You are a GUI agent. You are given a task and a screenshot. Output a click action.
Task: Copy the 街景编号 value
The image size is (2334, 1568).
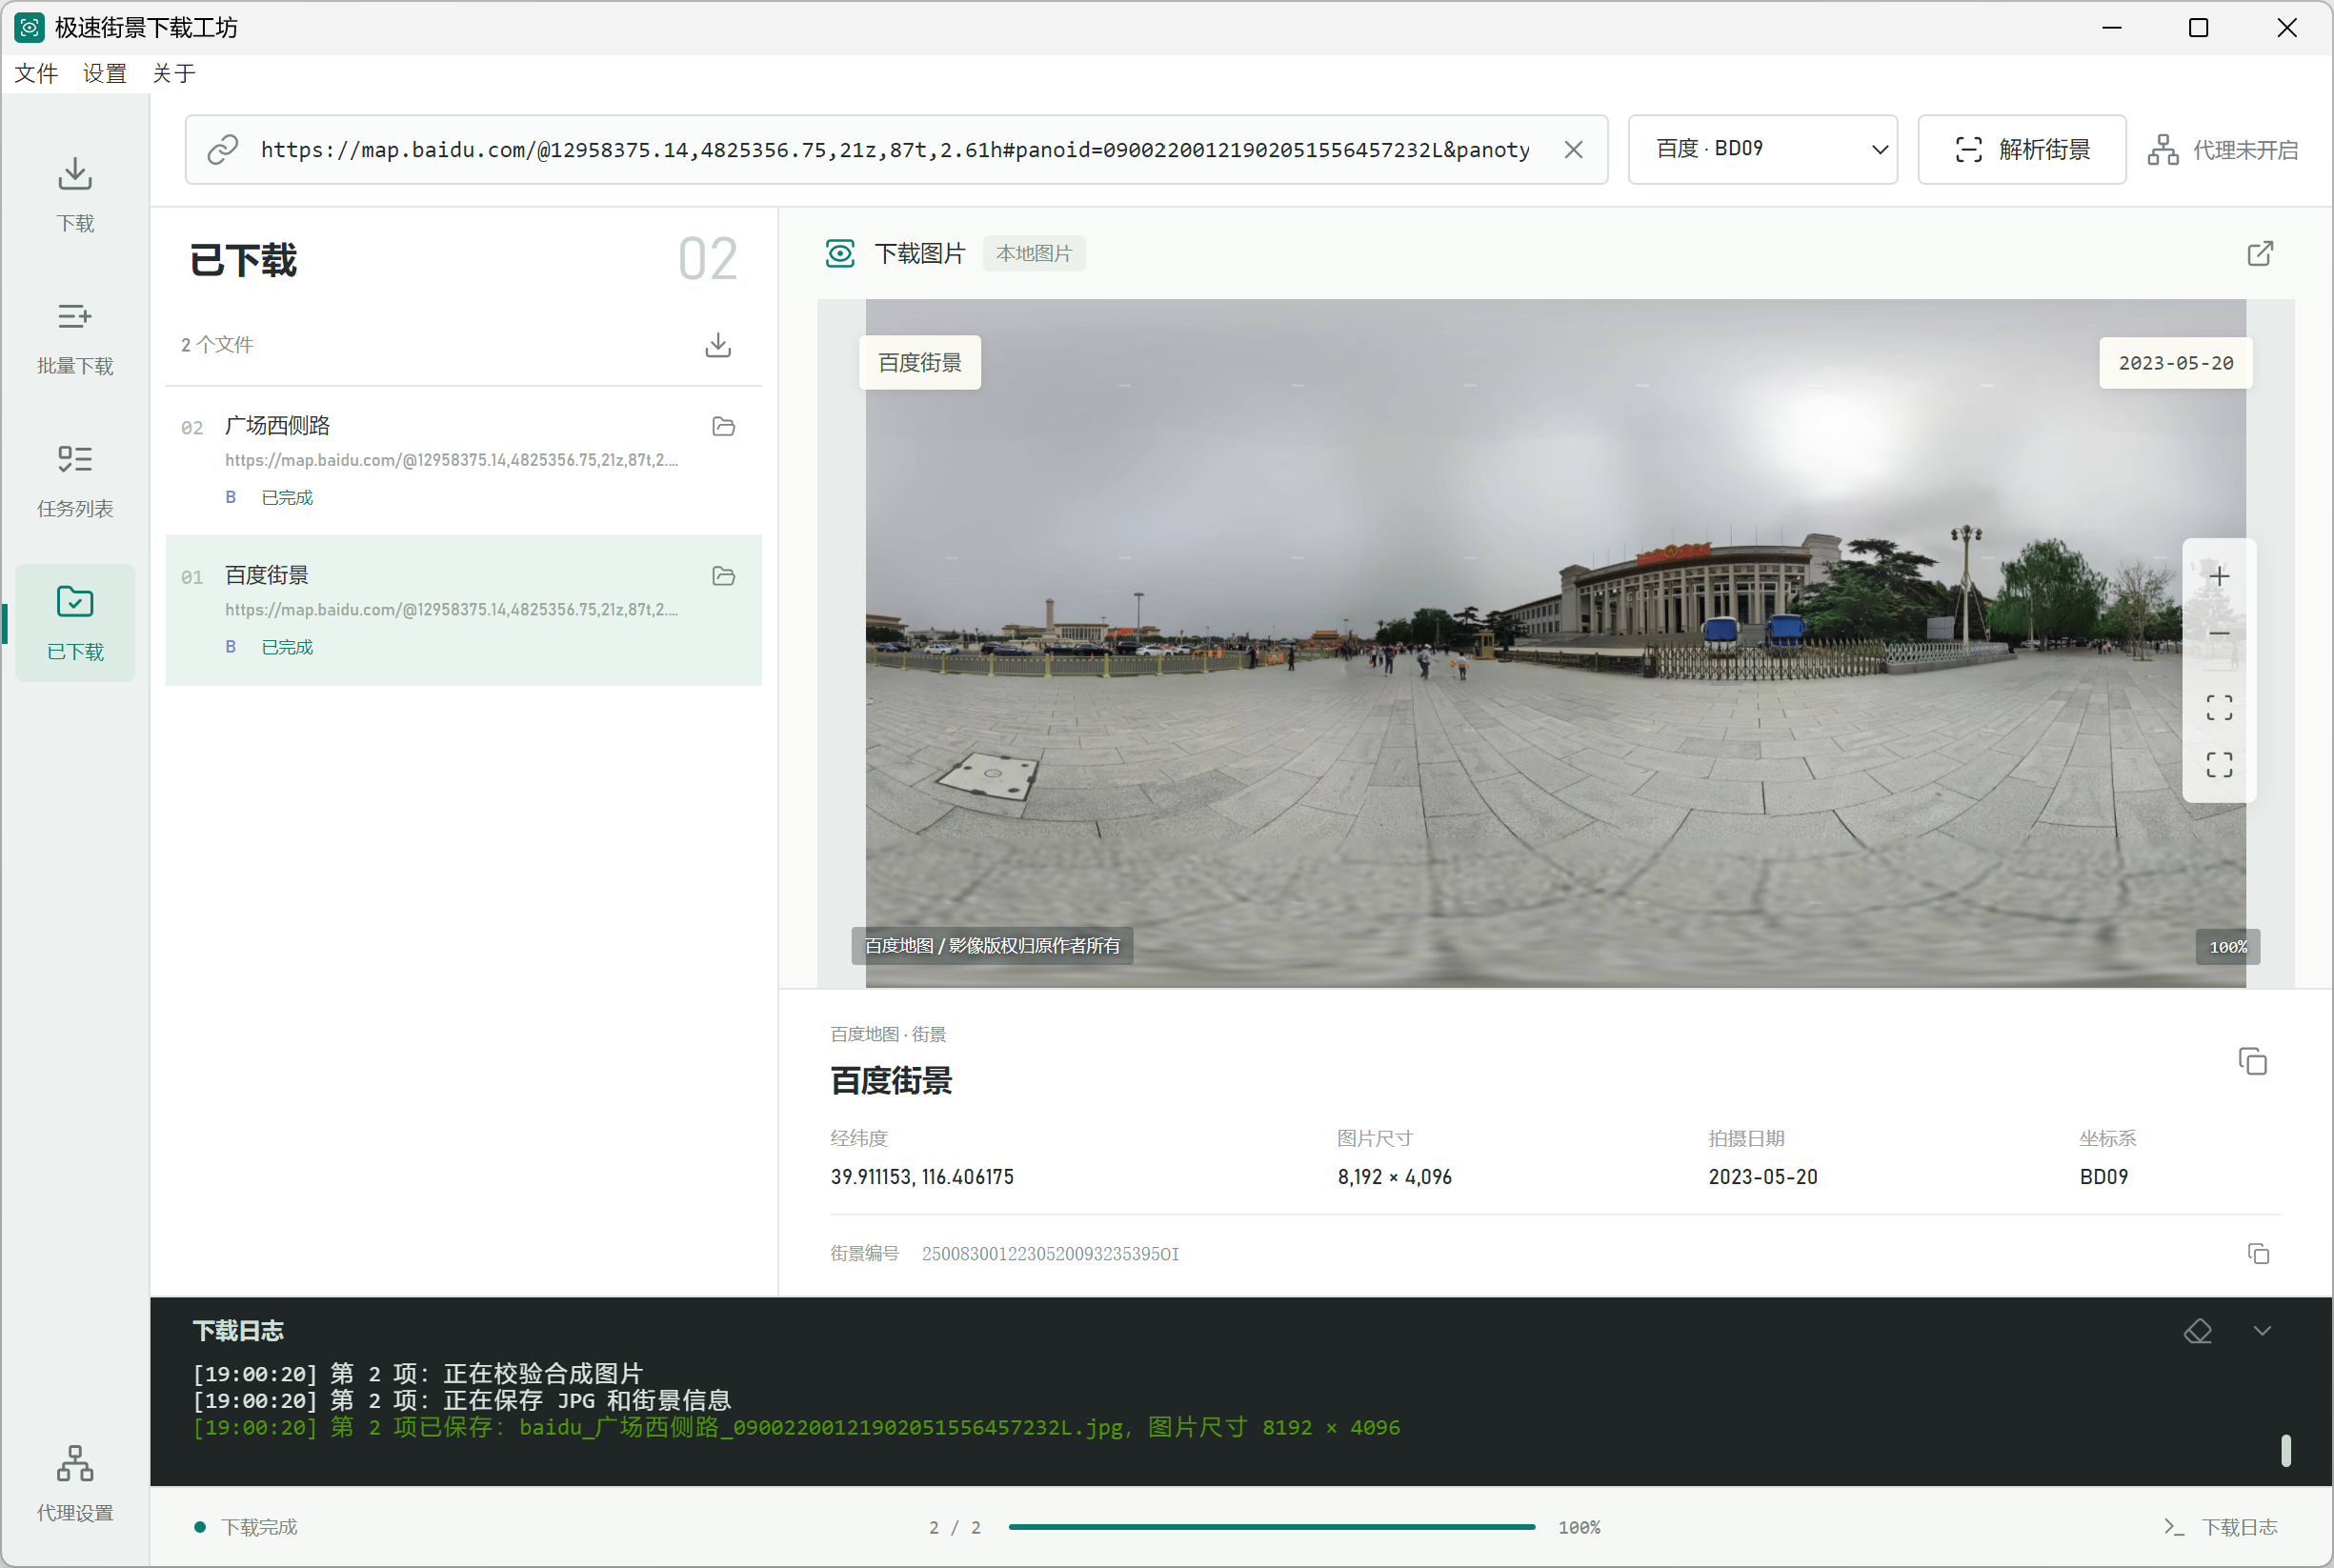click(2258, 1254)
